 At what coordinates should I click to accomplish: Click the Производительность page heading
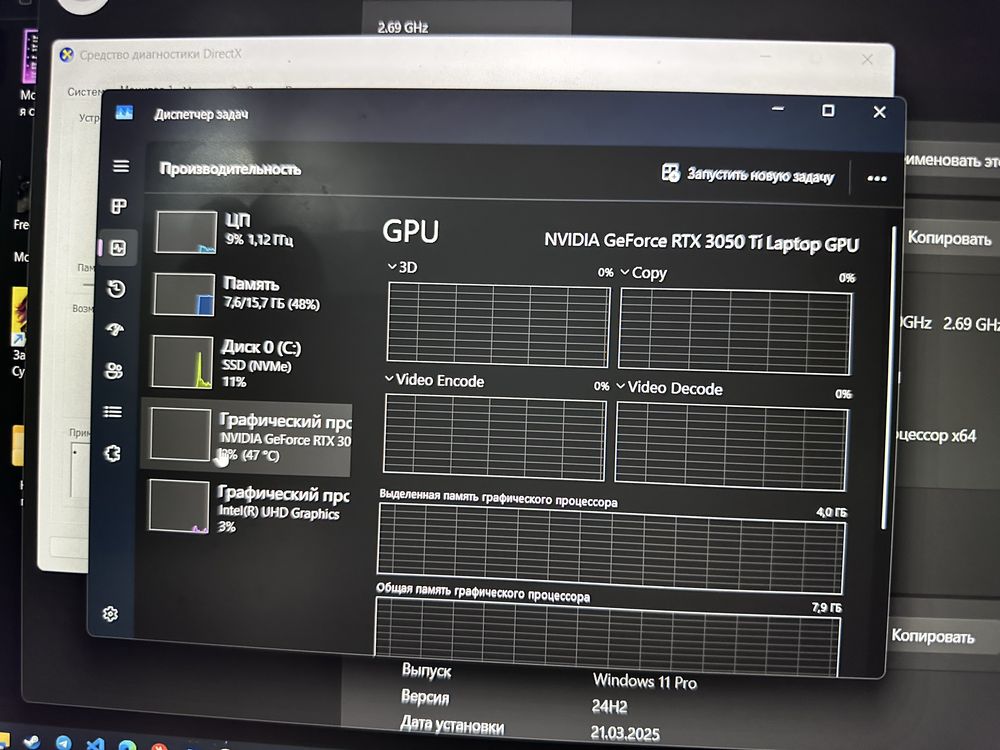click(x=230, y=169)
